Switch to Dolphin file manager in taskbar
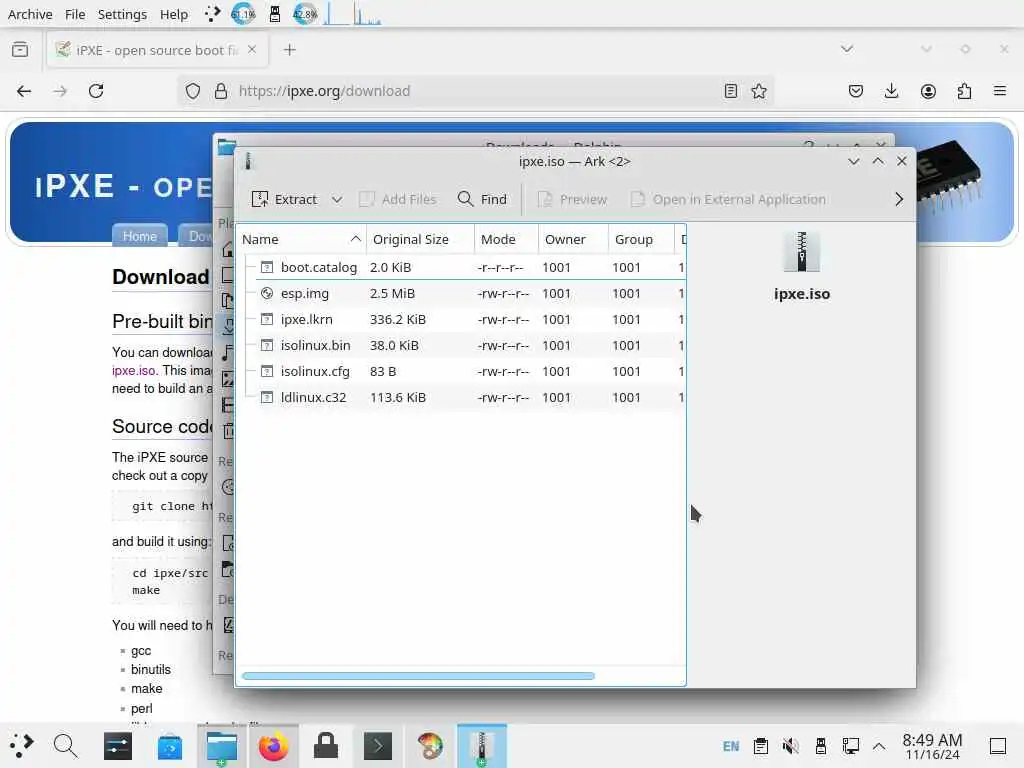The width and height of the screenshot is (1024, 768). (221, 746)
